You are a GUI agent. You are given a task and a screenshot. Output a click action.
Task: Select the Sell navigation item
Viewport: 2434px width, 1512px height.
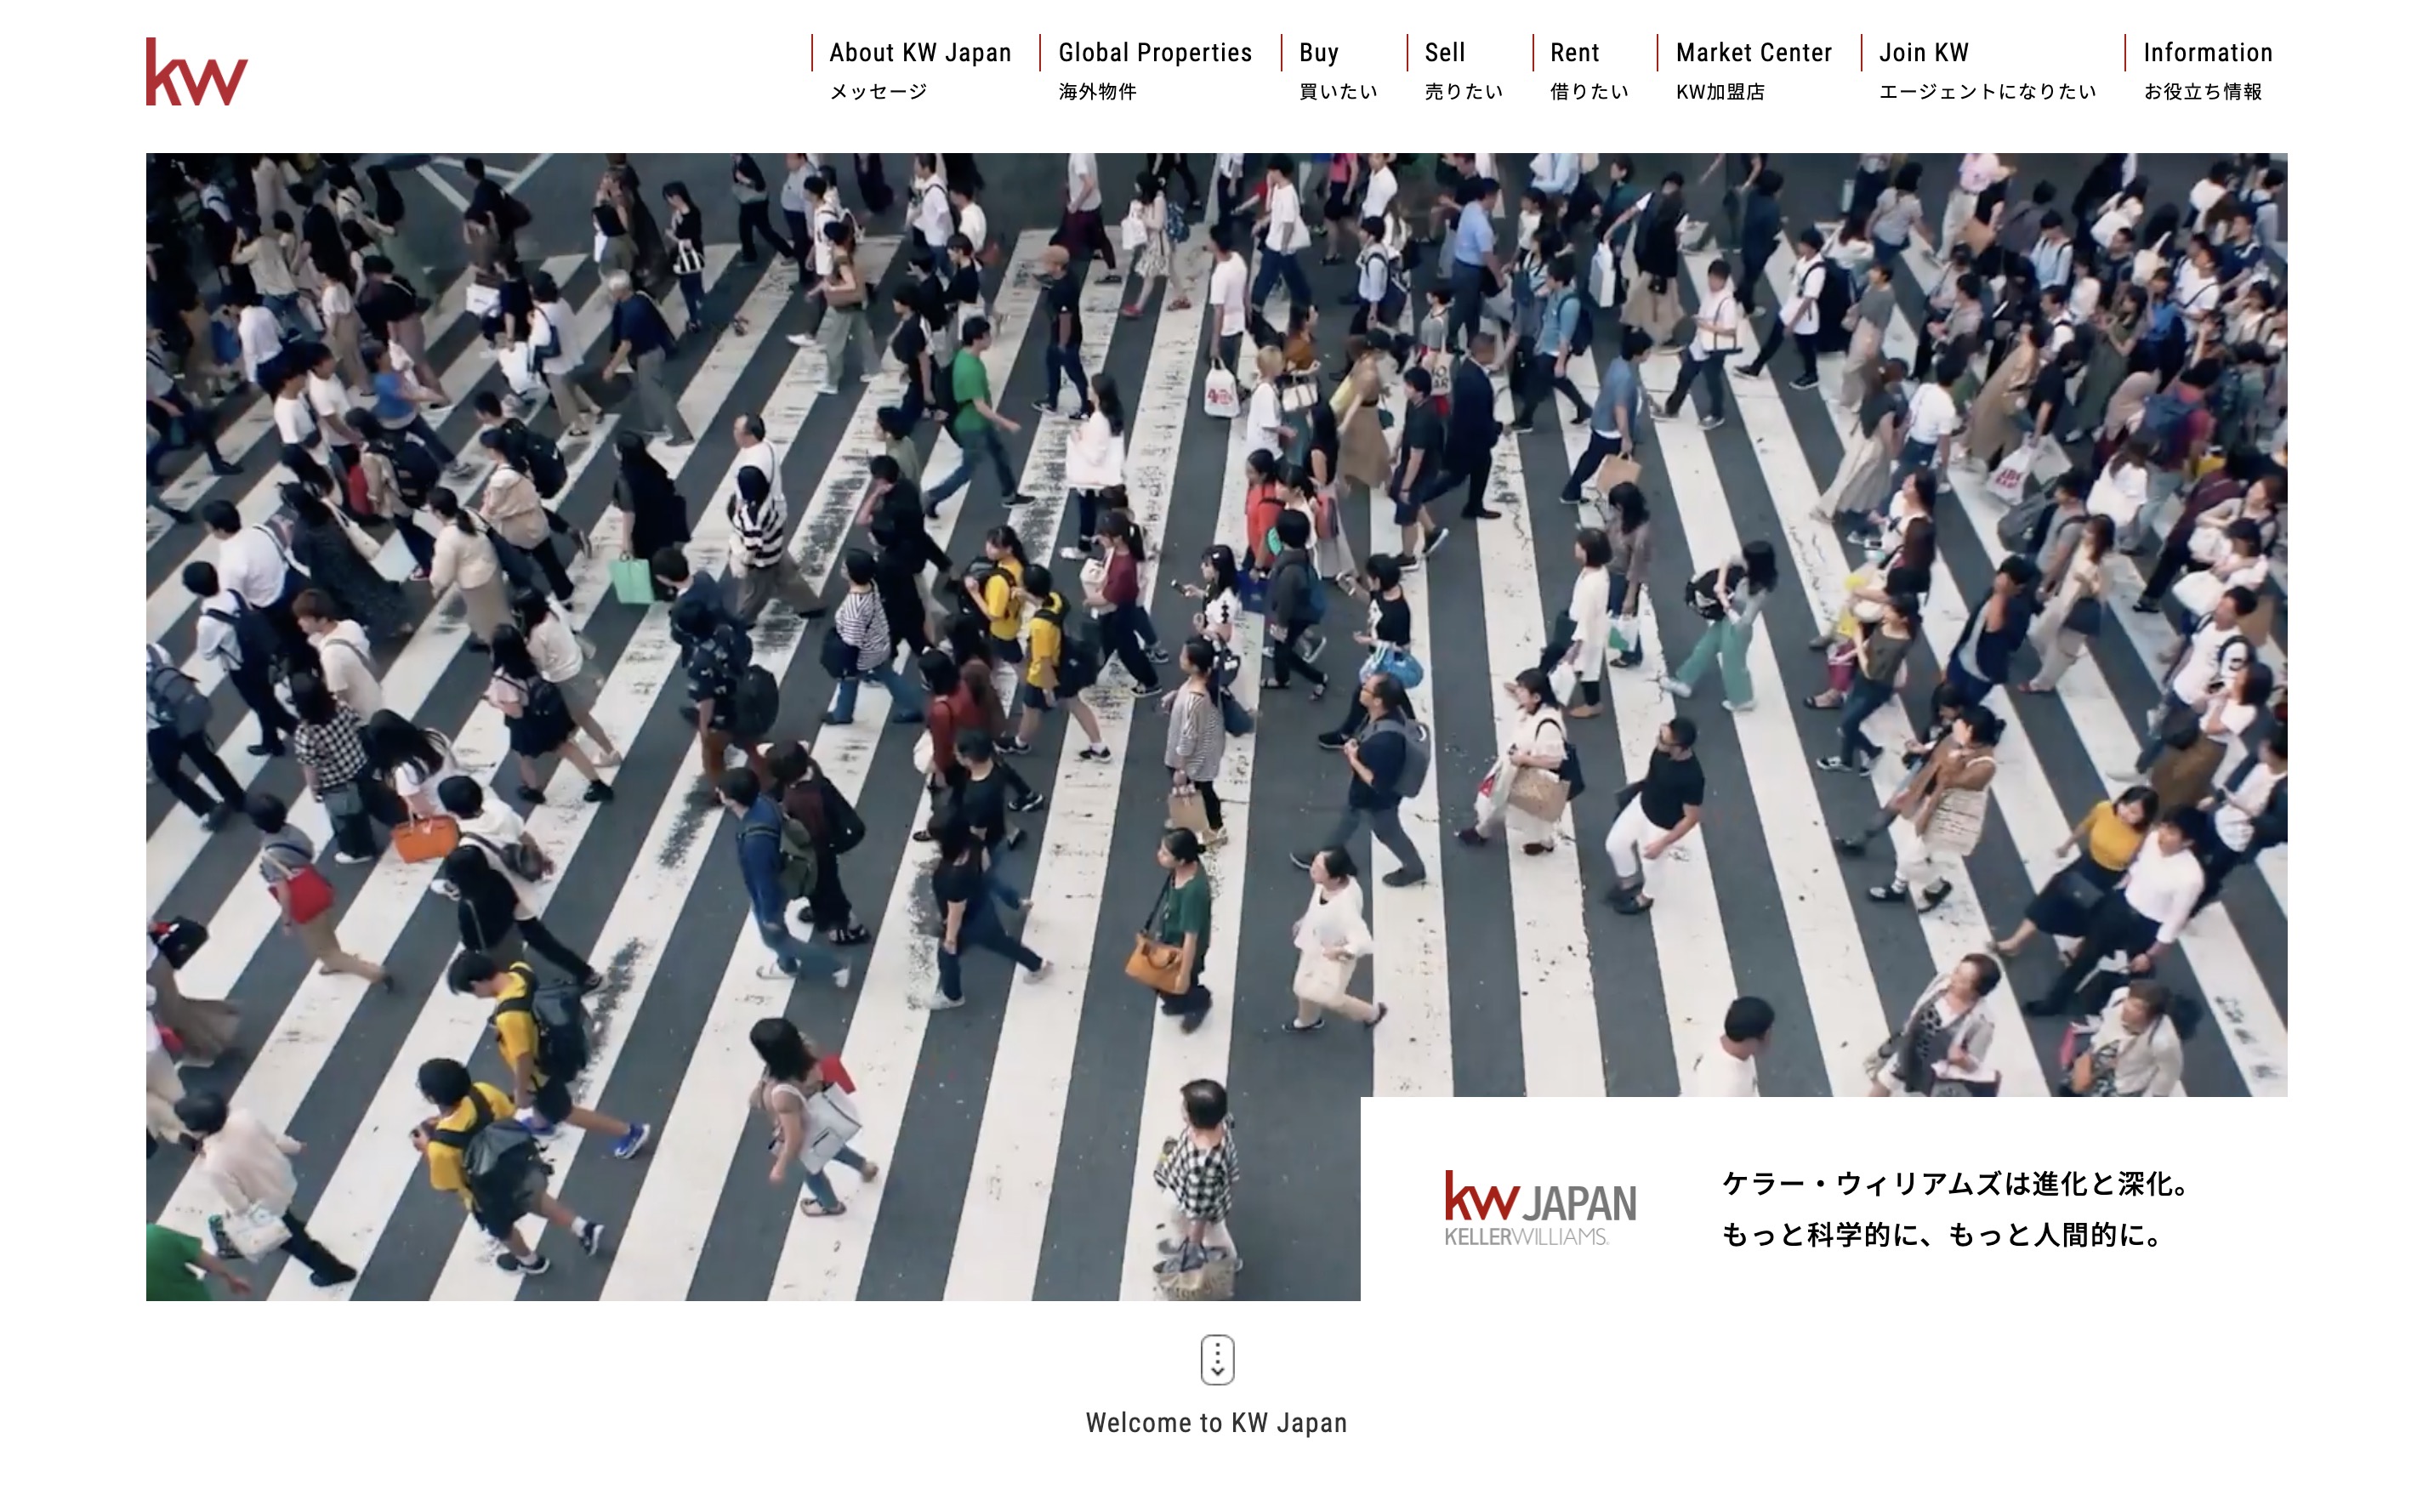pos(1444,53)
